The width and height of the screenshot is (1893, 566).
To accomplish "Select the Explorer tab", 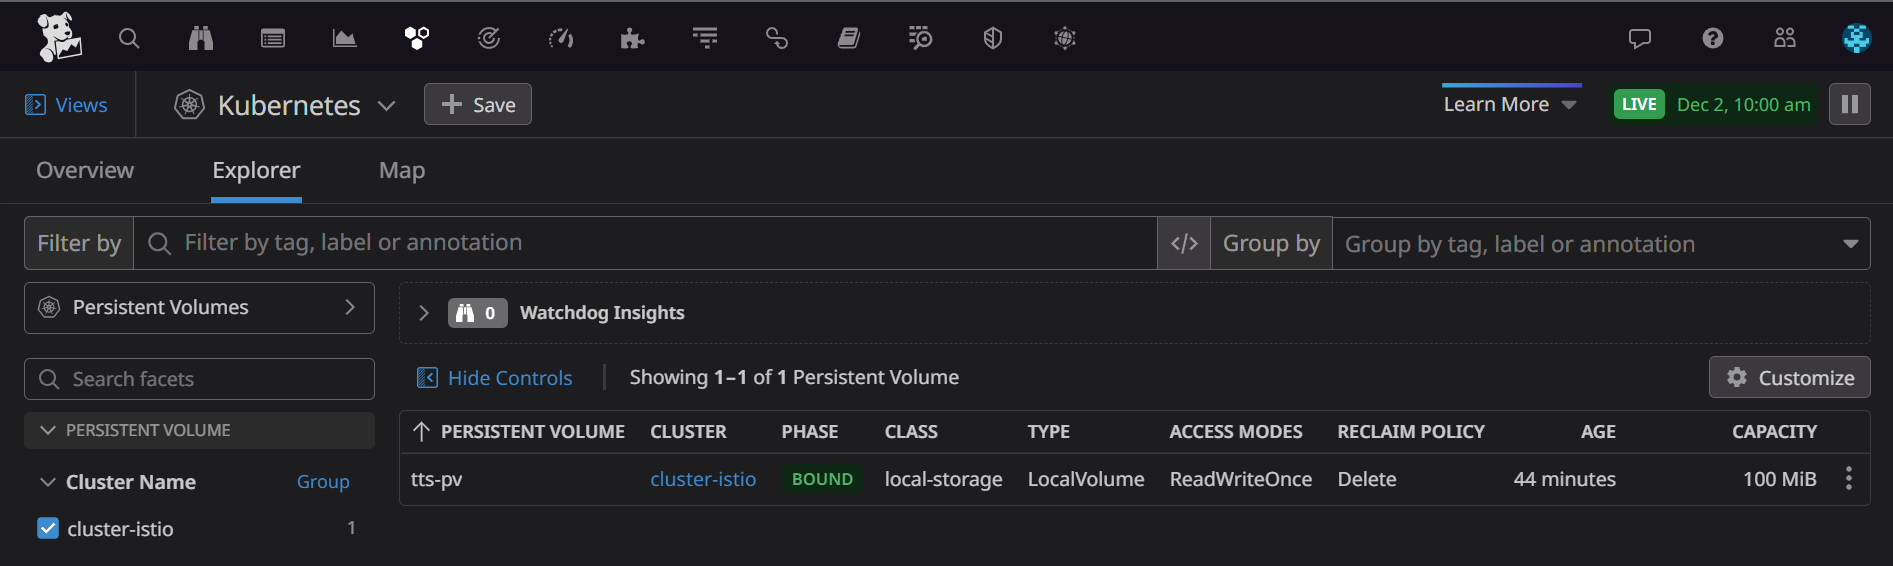I will 256,170.
